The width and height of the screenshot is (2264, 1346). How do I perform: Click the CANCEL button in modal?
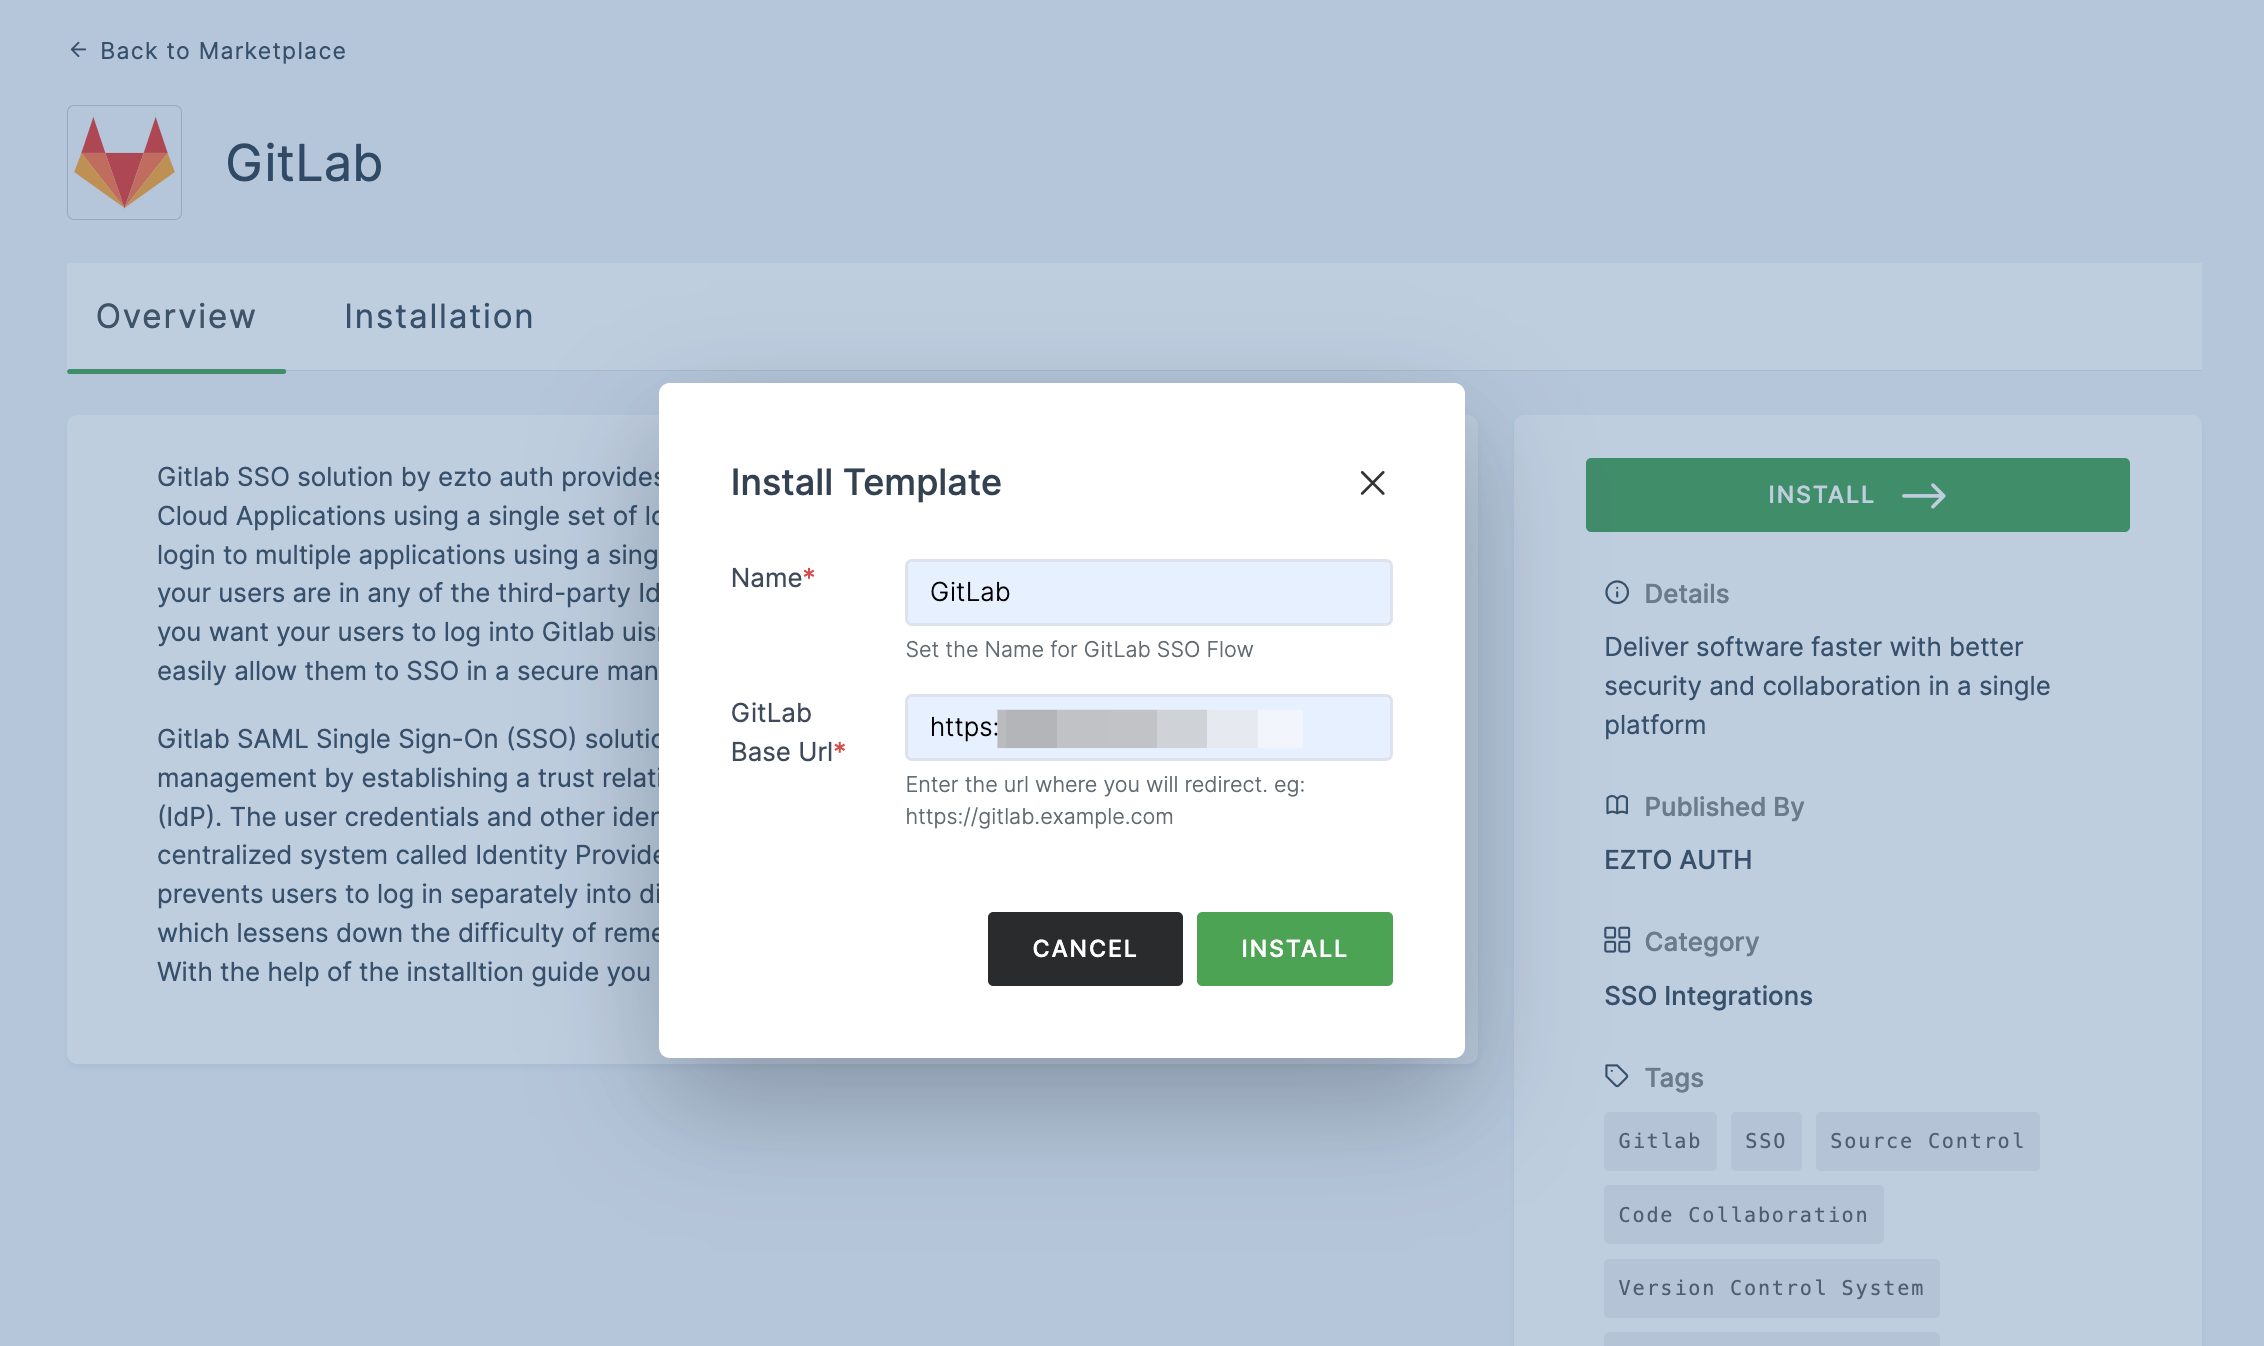click(x=1085, y=947)
